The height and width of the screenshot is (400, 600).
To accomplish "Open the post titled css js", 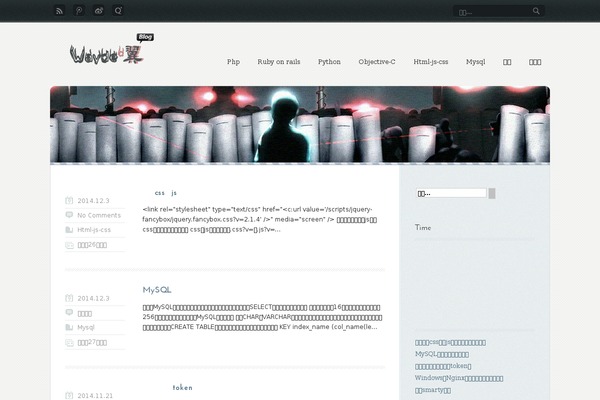I will click(x=166, y=193).
